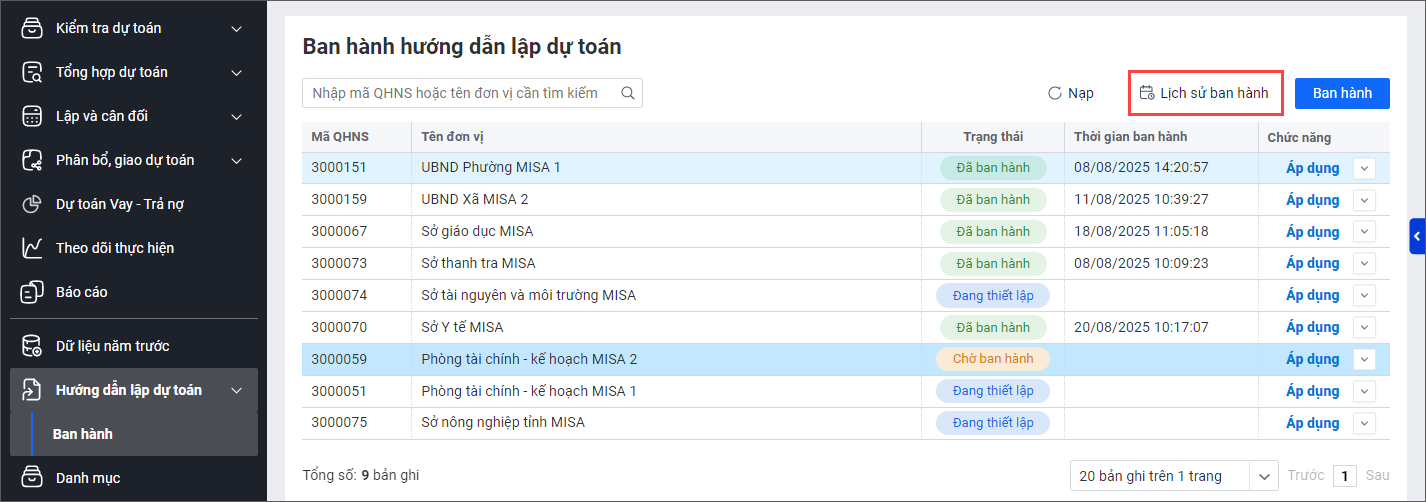Viewport: 1426px width, 502px height.
Task: Open Dự toán Vay - Trả nợ pie icon
Action: click(32, 204)
